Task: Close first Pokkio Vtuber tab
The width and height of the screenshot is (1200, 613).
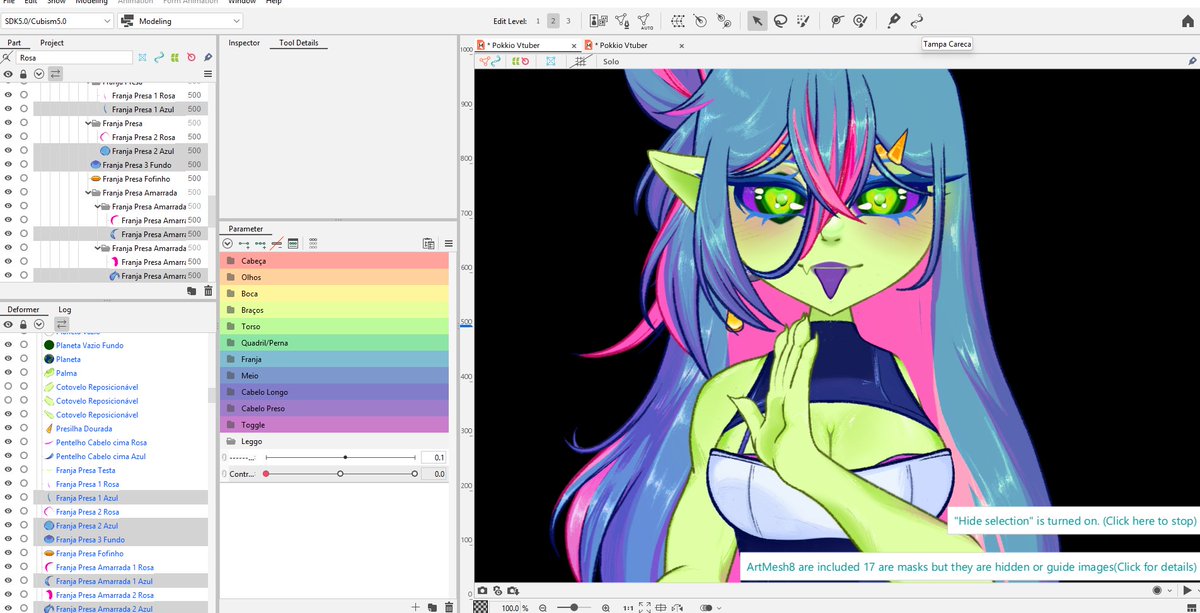Action: 573,45
